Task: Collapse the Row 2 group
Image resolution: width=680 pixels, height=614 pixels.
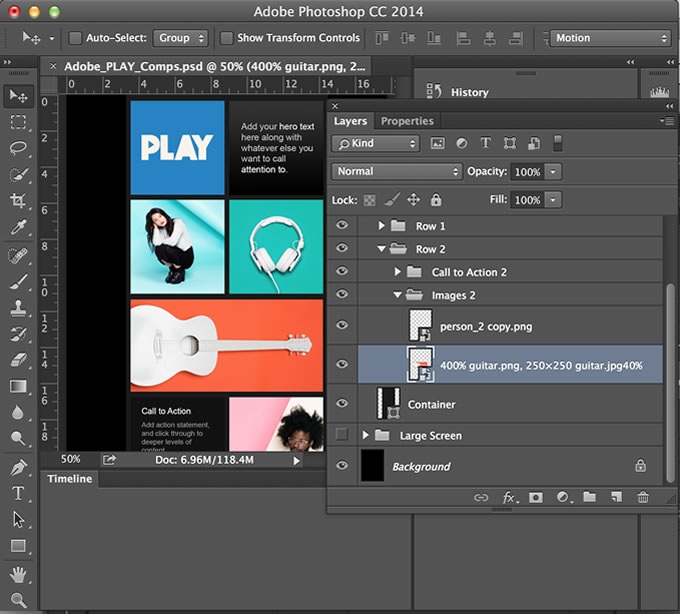Action: click(381, 249)
